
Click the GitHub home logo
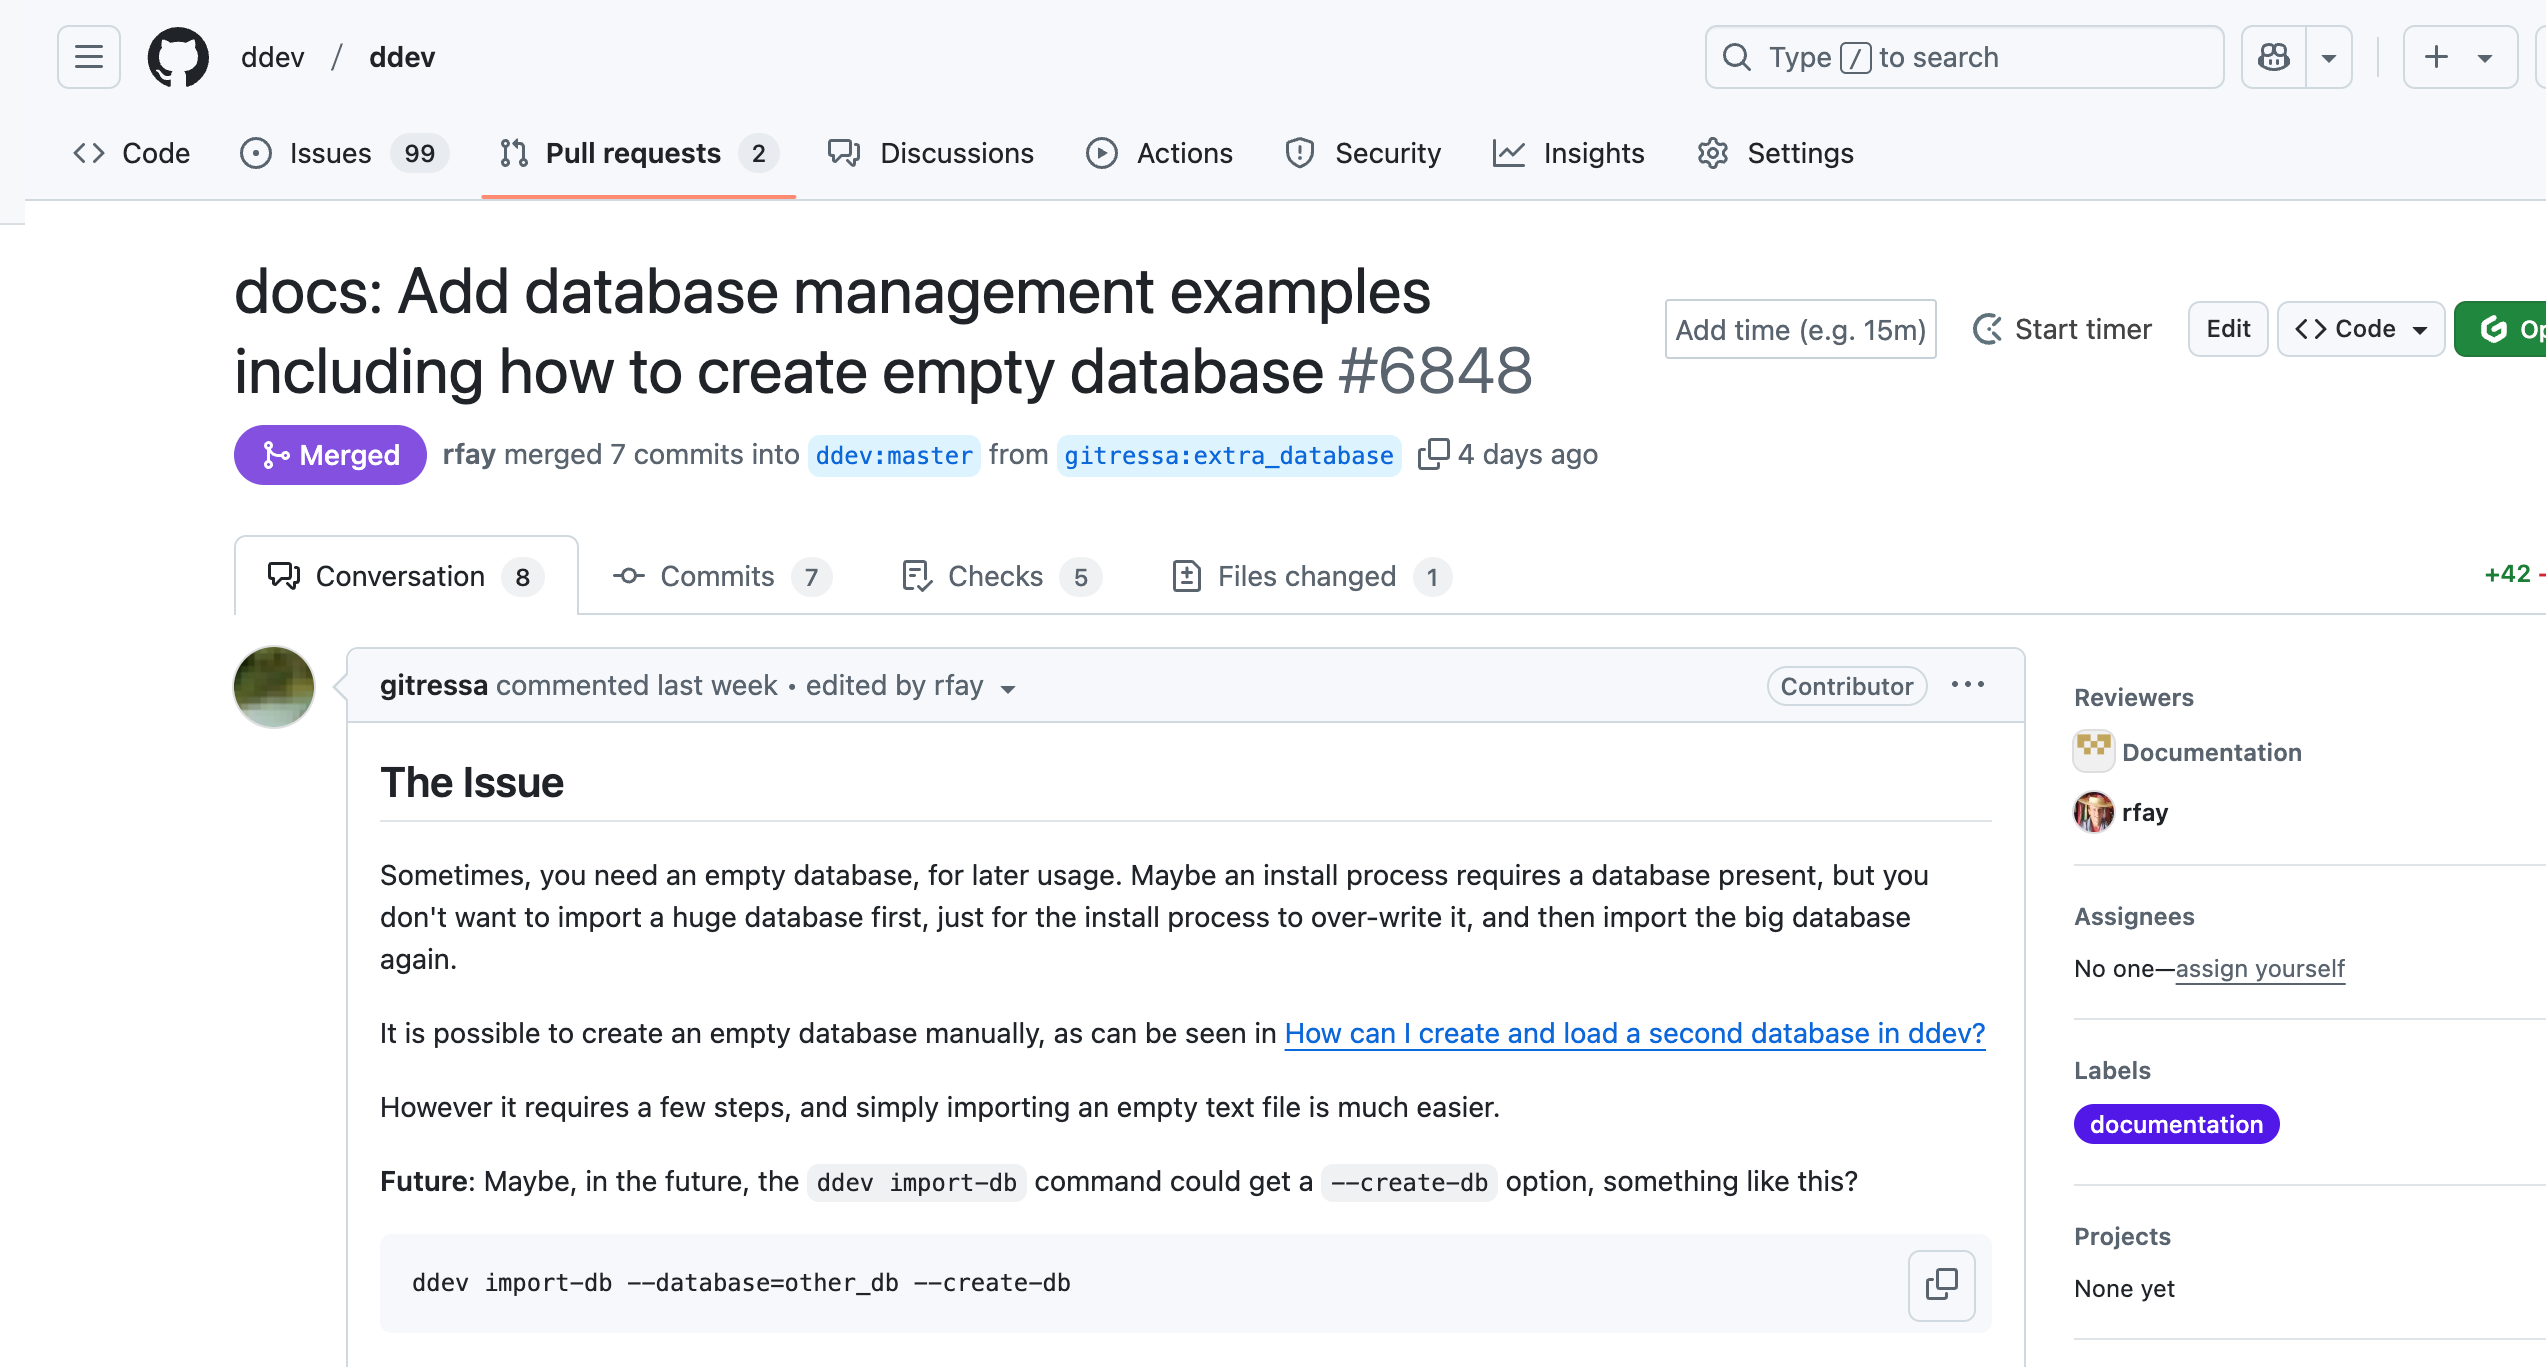pyautogui.click(x=178, y=57)
